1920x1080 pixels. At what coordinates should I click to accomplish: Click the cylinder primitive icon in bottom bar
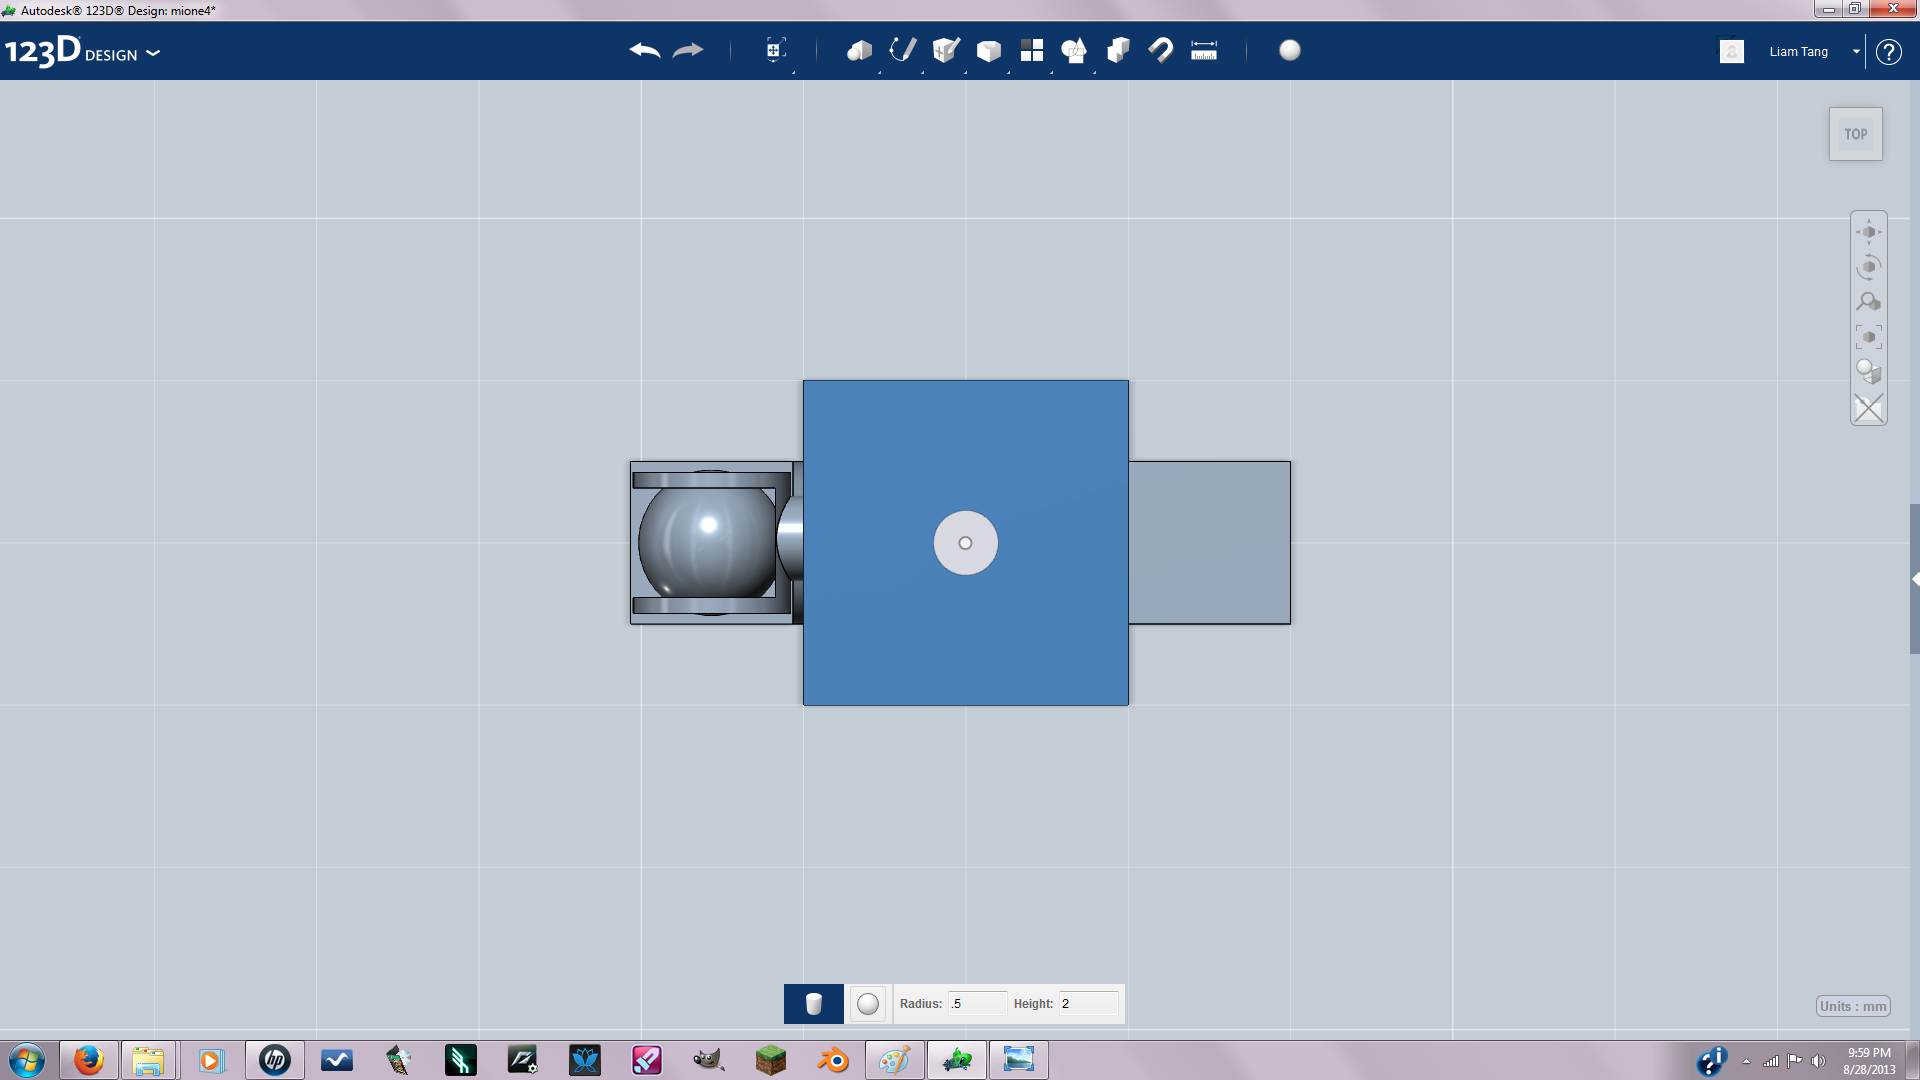point(814,1004)
